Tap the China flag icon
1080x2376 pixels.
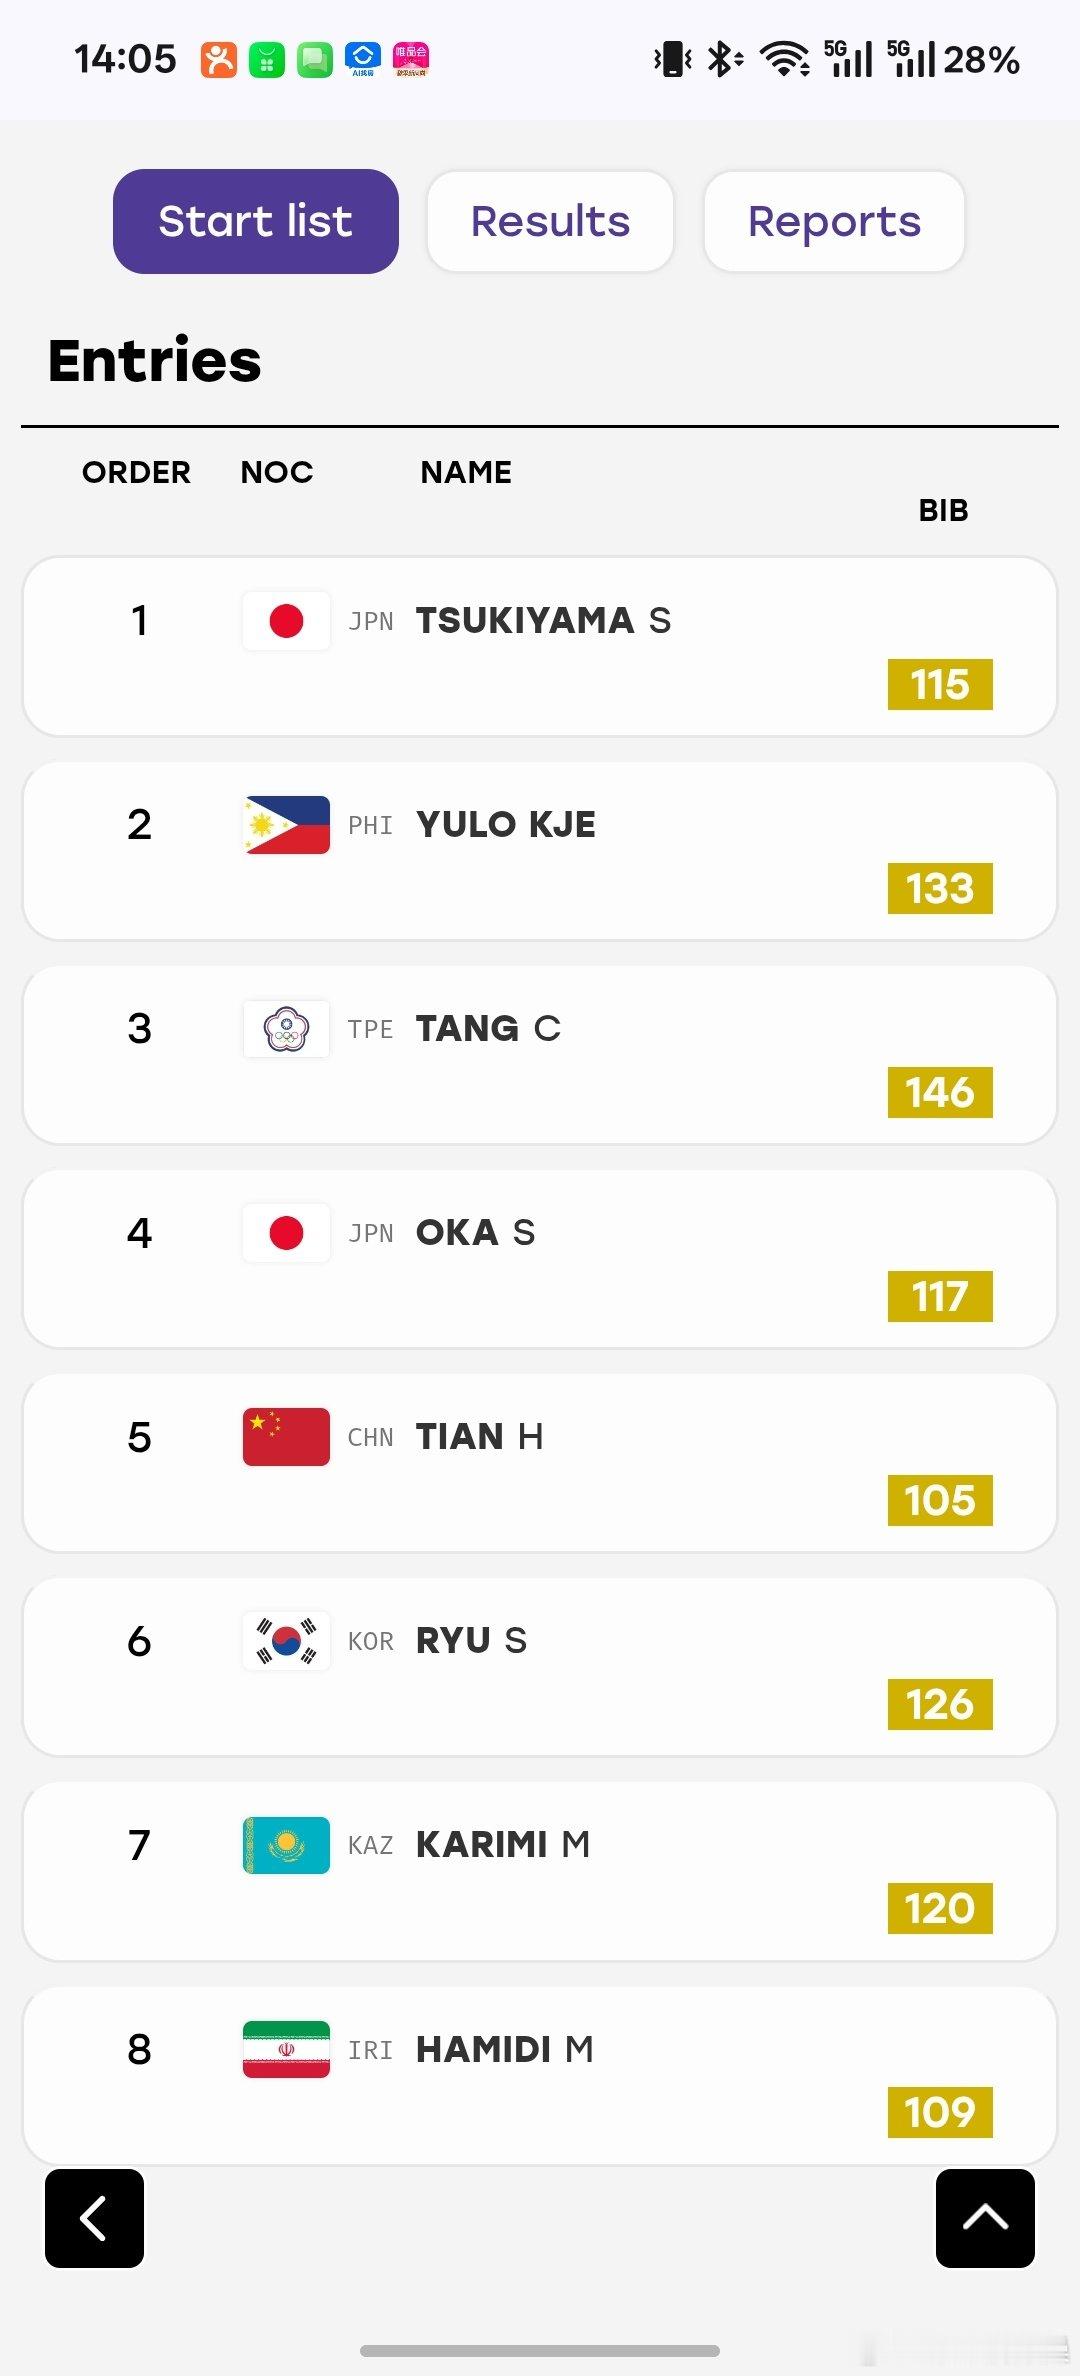286,1437
